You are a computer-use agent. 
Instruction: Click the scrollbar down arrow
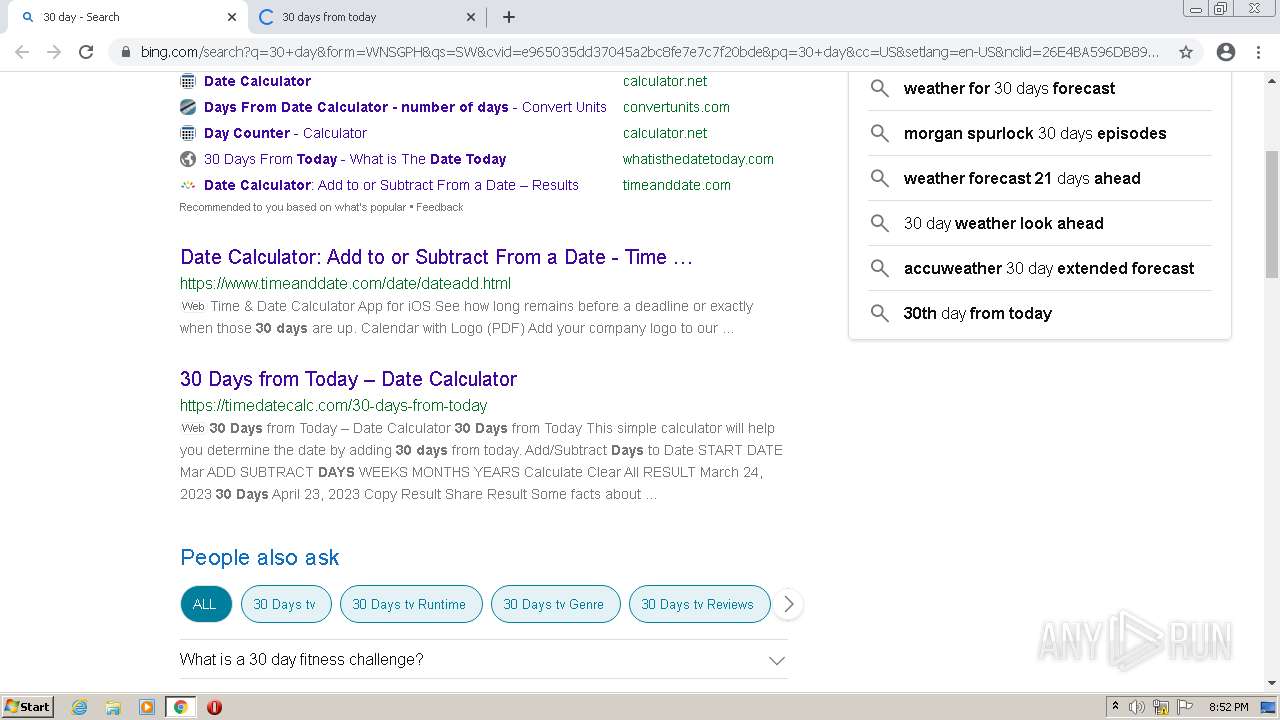[x=1271, y=684]
